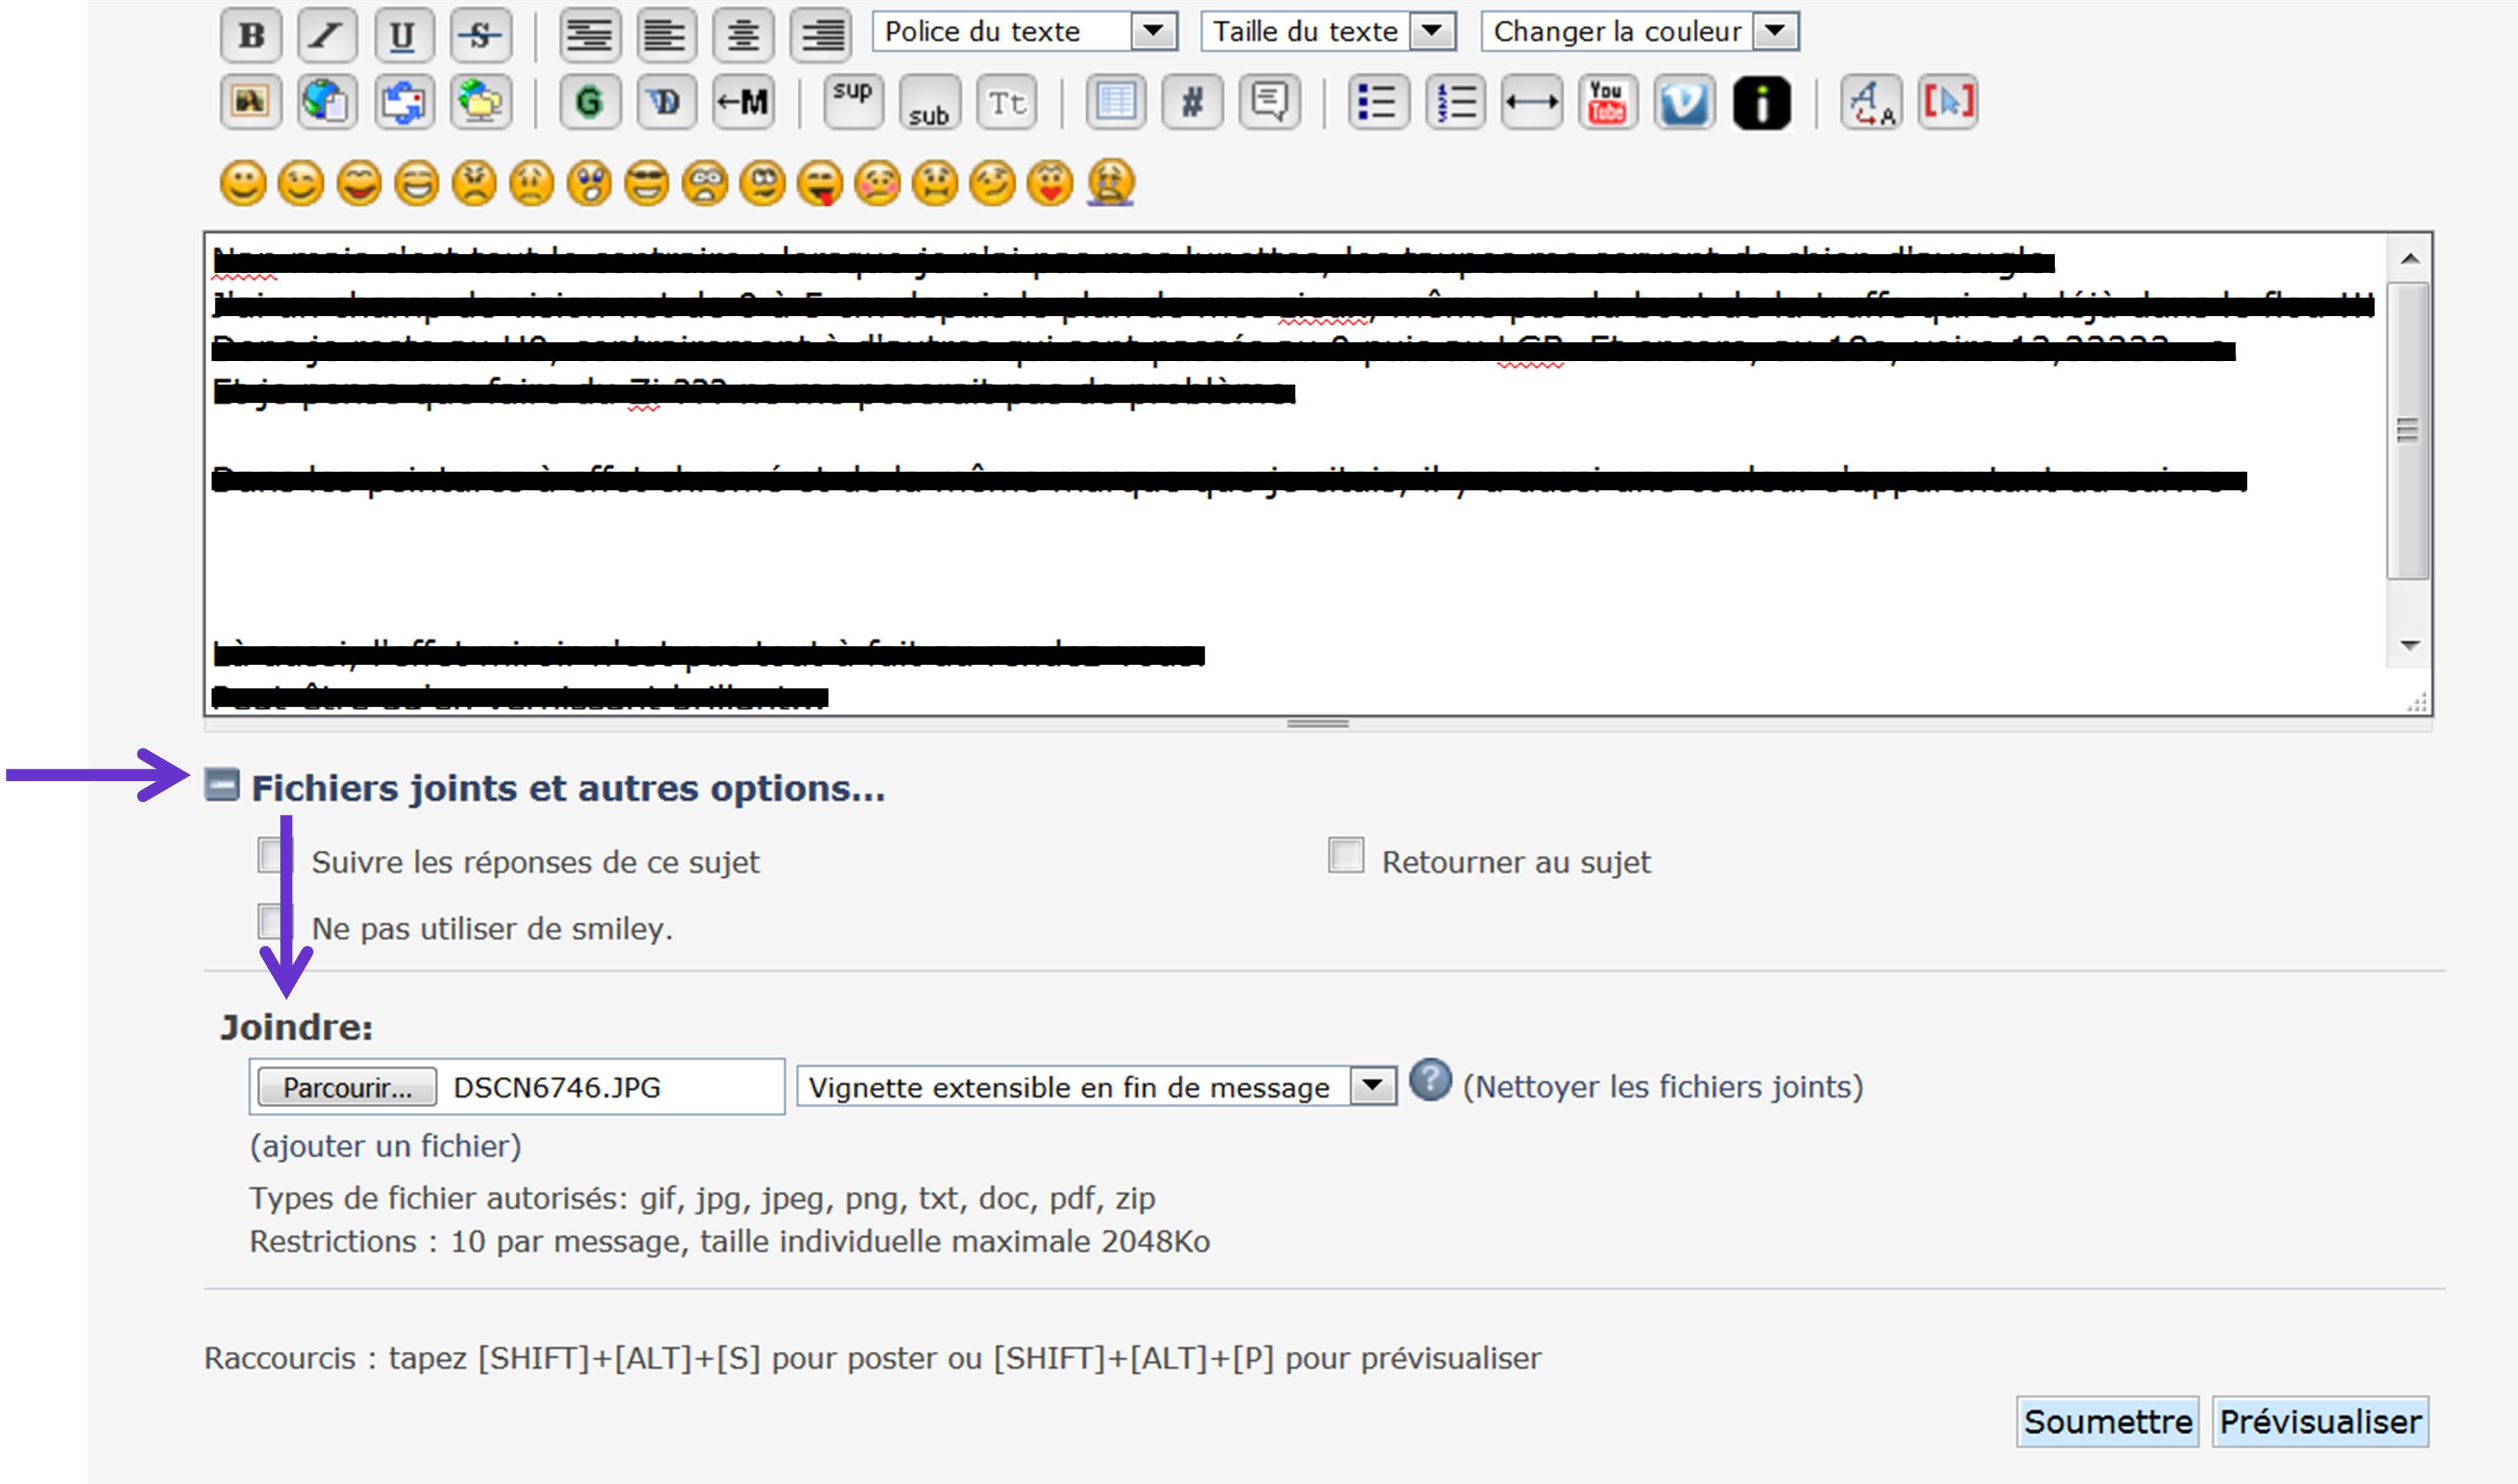Align text to the left
Screen dimensions: 2518x1484
click(666, 35)
